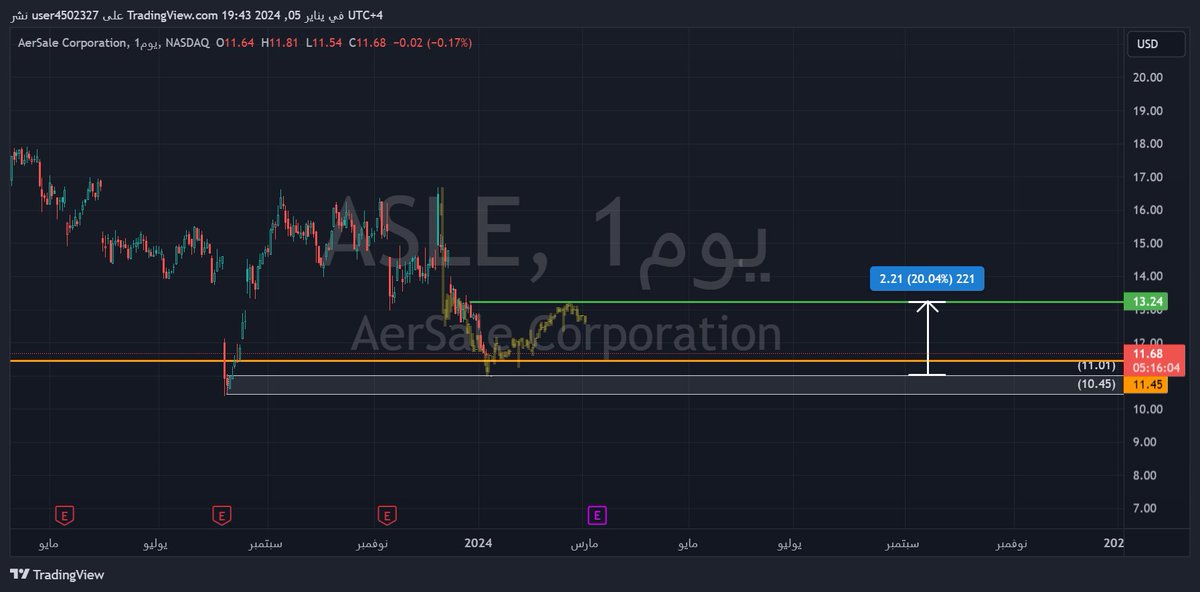Click the 9.00 price axis label
Screen dimensions: 1200x592
click(1146, 442)
